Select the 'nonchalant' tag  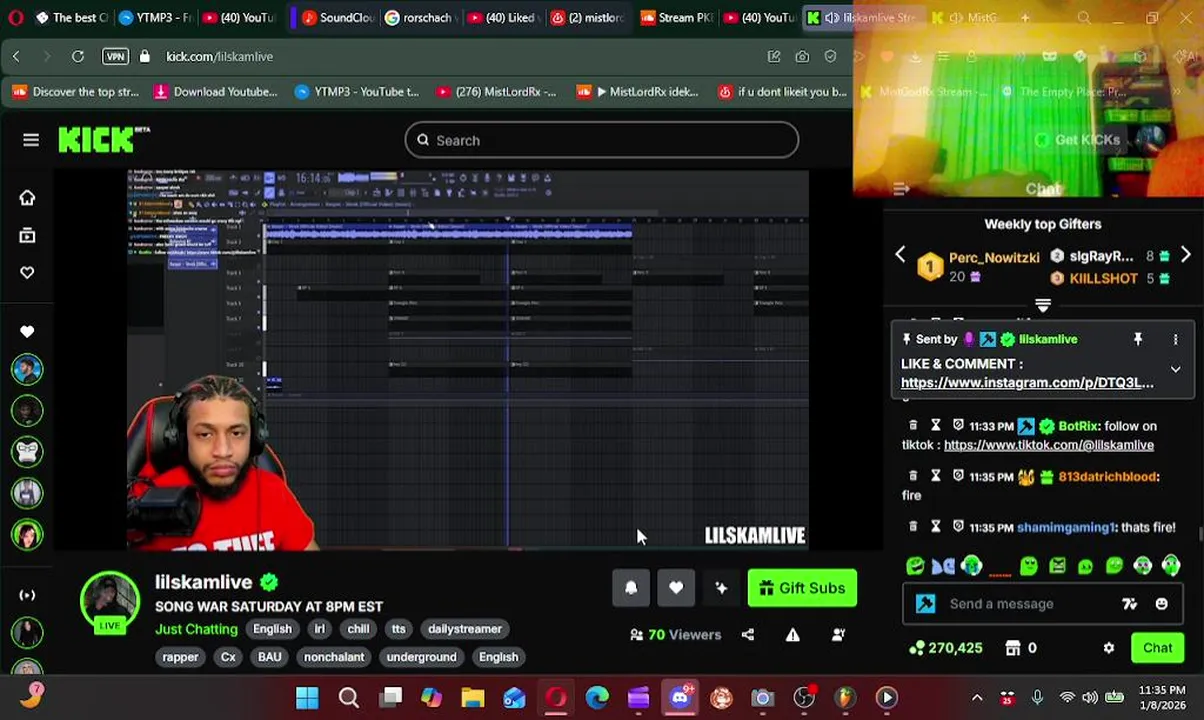coord(334,657)
